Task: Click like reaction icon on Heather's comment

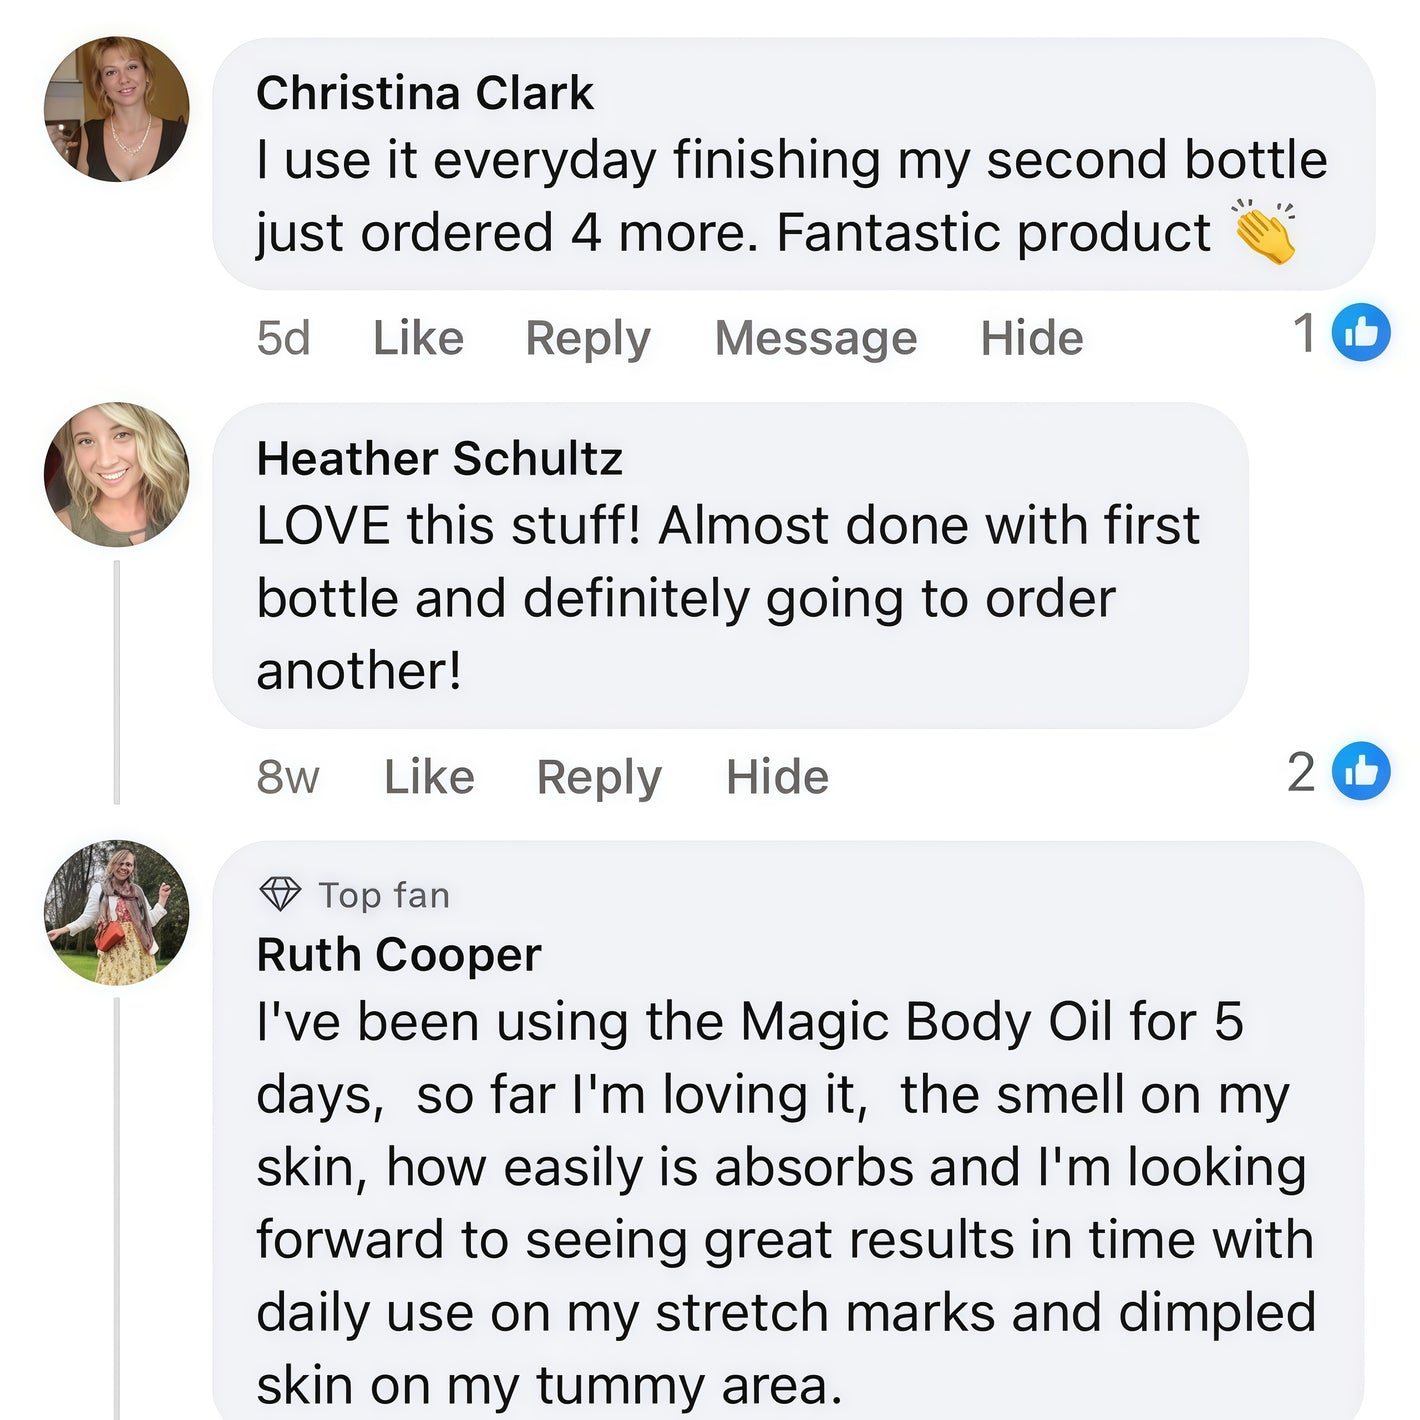Action: 1361,771
